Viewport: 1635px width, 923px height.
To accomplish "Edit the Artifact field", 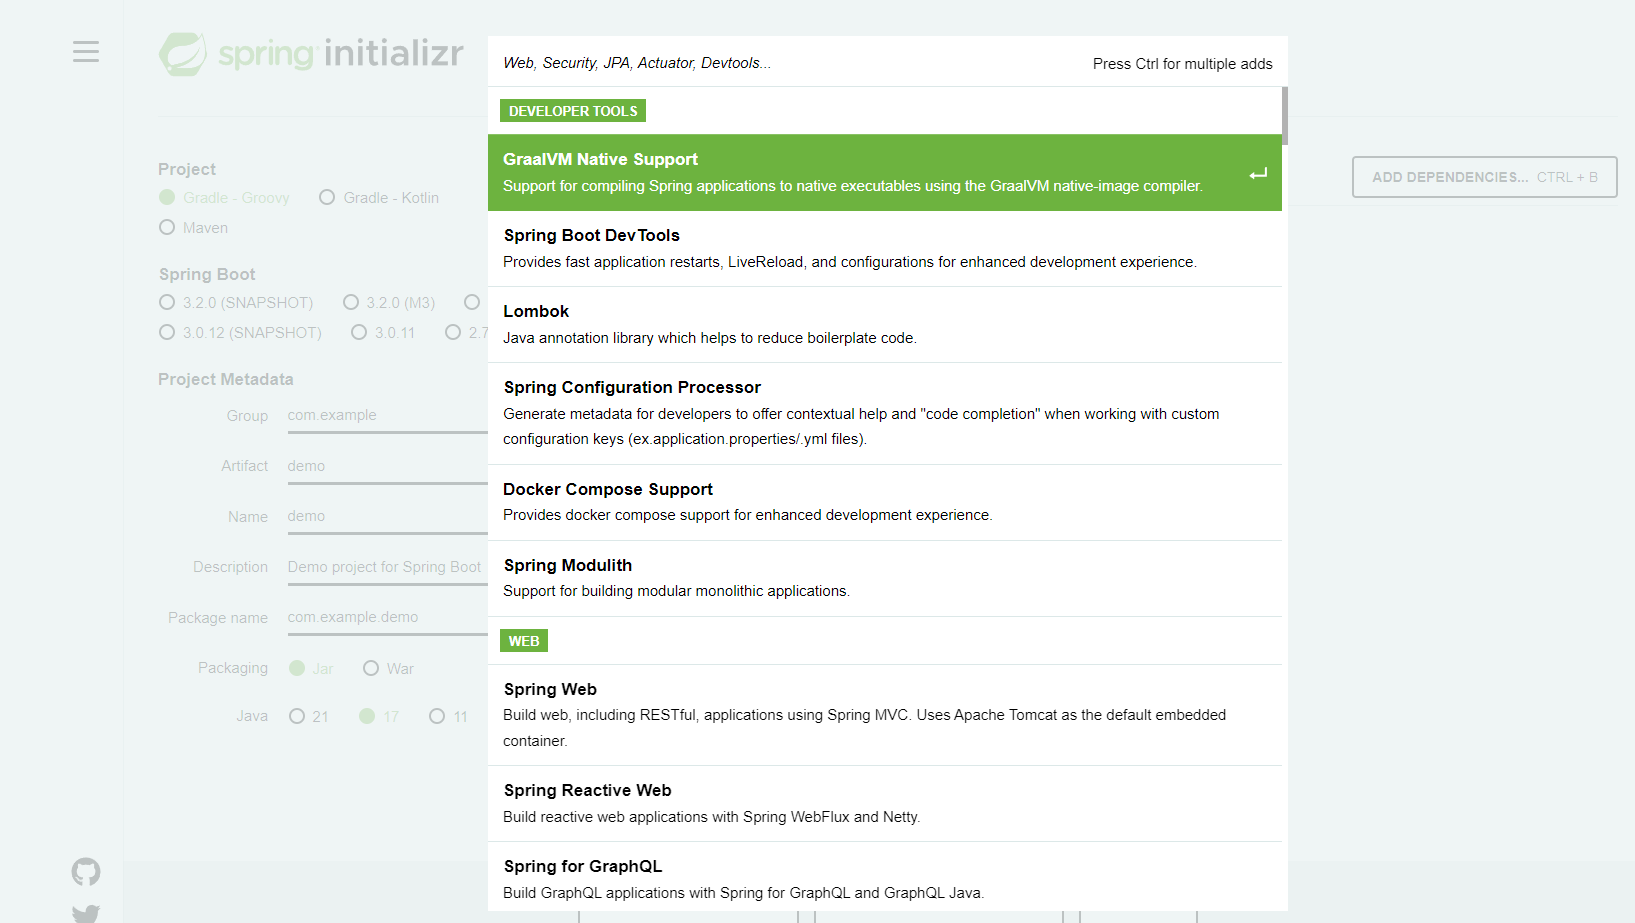I will click(x=388, y=467).
